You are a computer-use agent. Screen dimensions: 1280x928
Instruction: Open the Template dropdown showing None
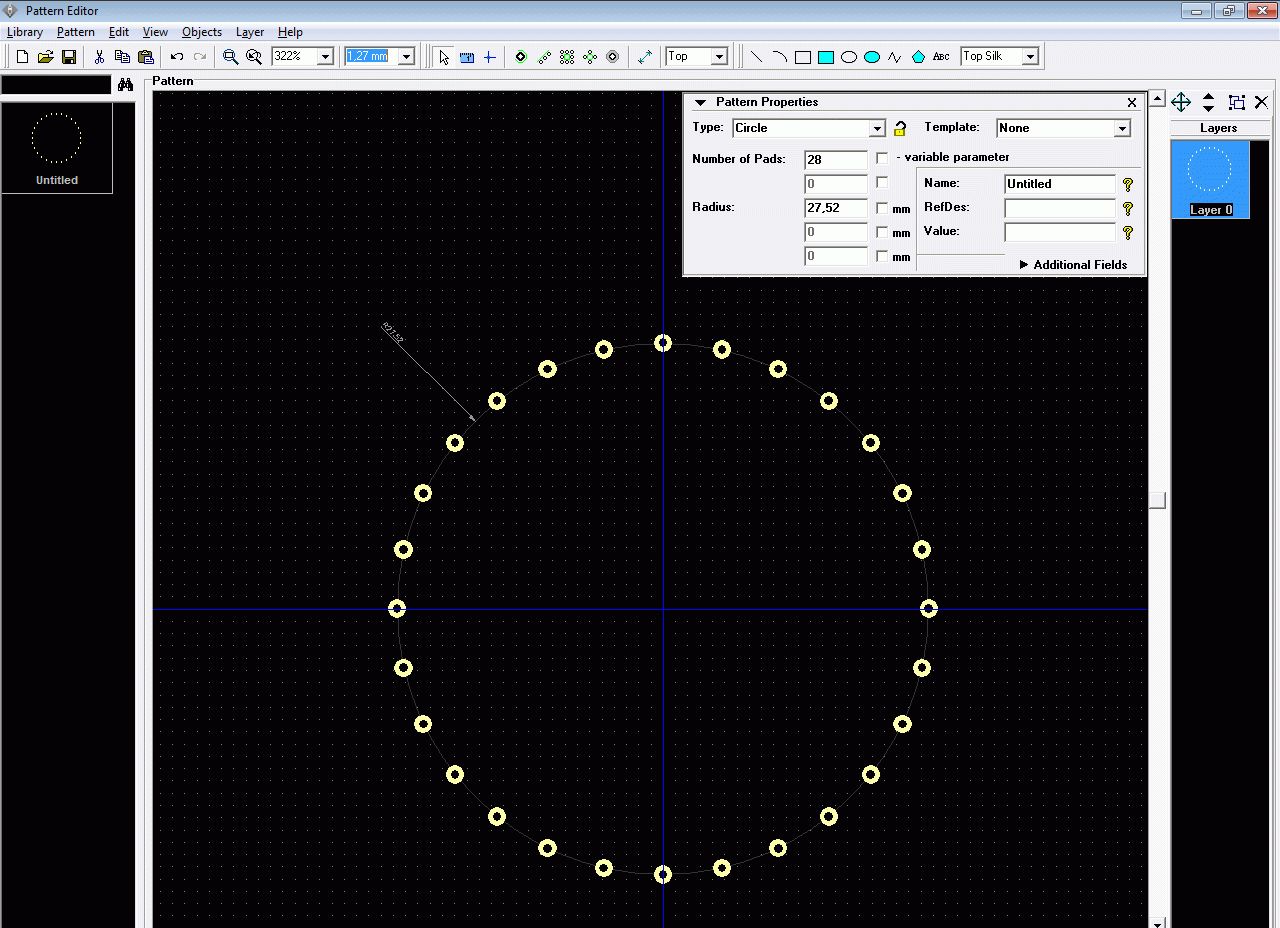(1121, 128)
